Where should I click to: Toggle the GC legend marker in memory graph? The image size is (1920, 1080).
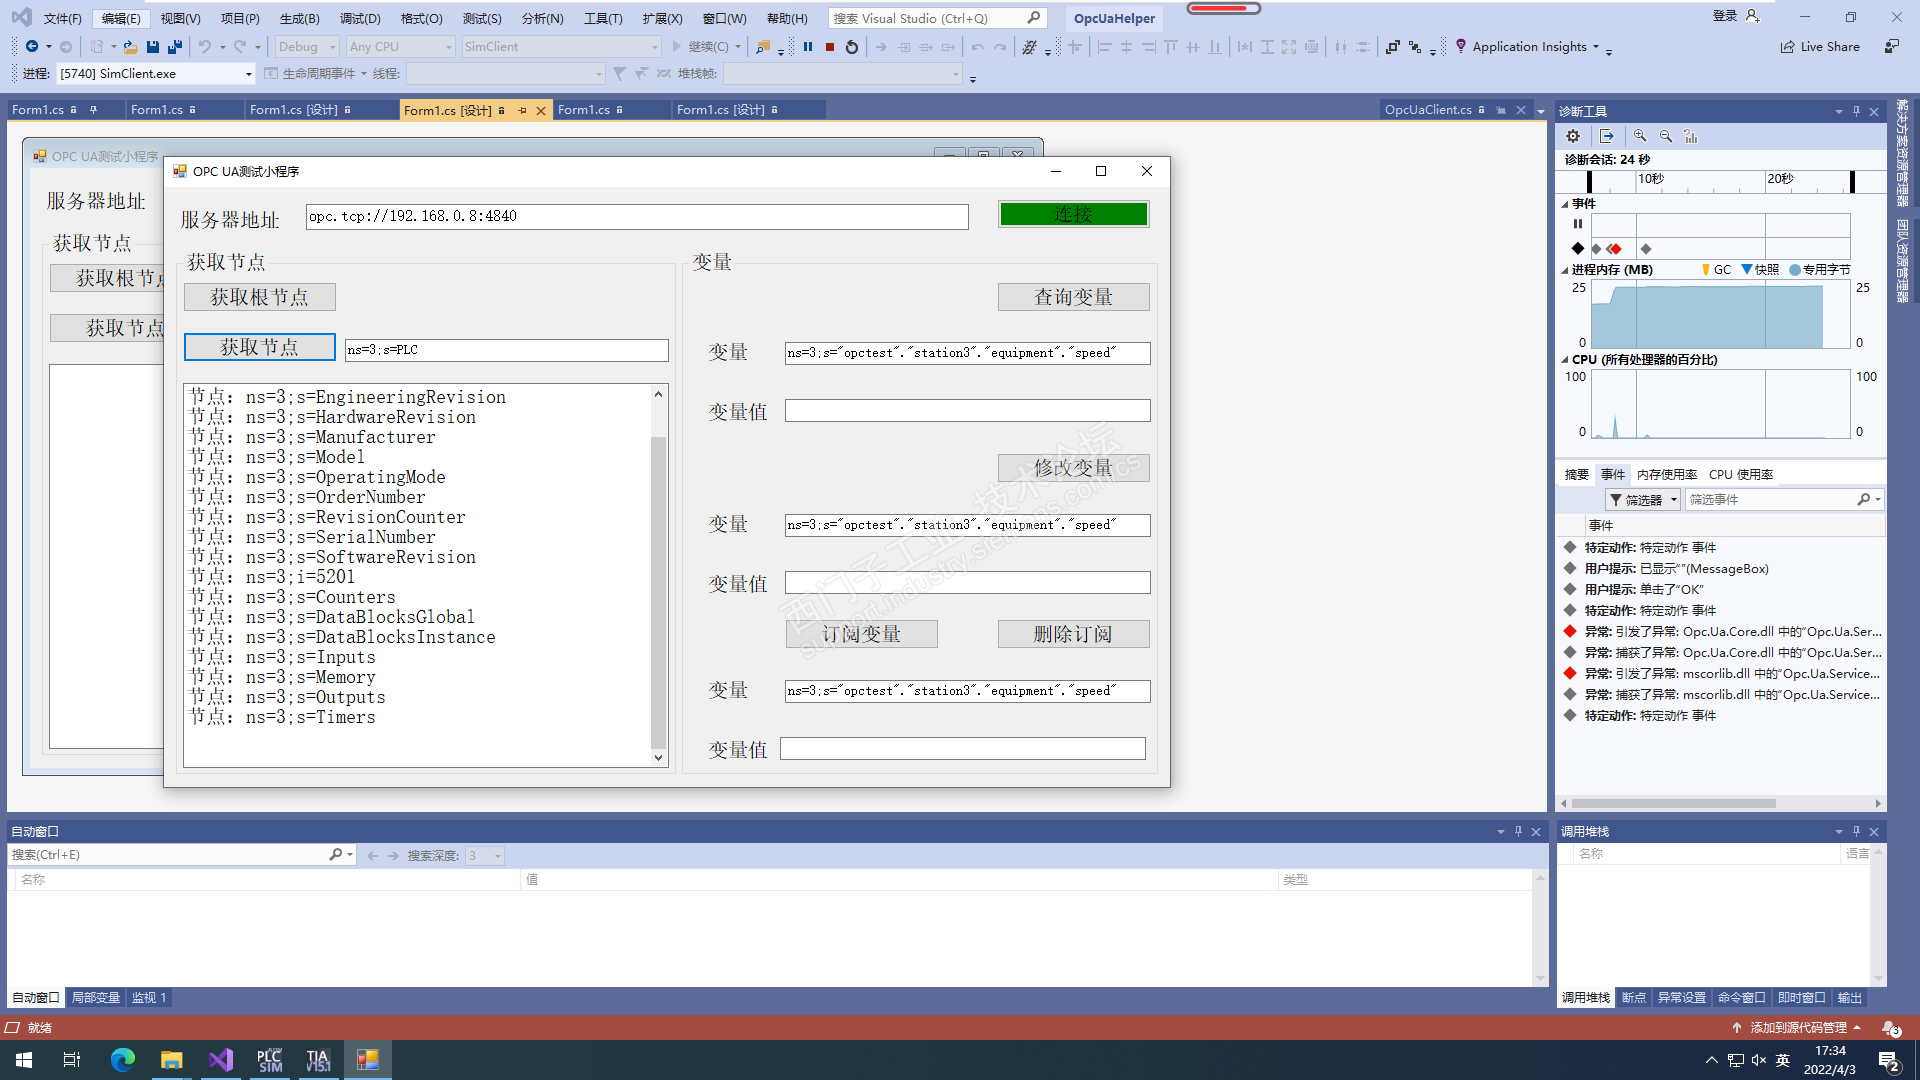1706,270
